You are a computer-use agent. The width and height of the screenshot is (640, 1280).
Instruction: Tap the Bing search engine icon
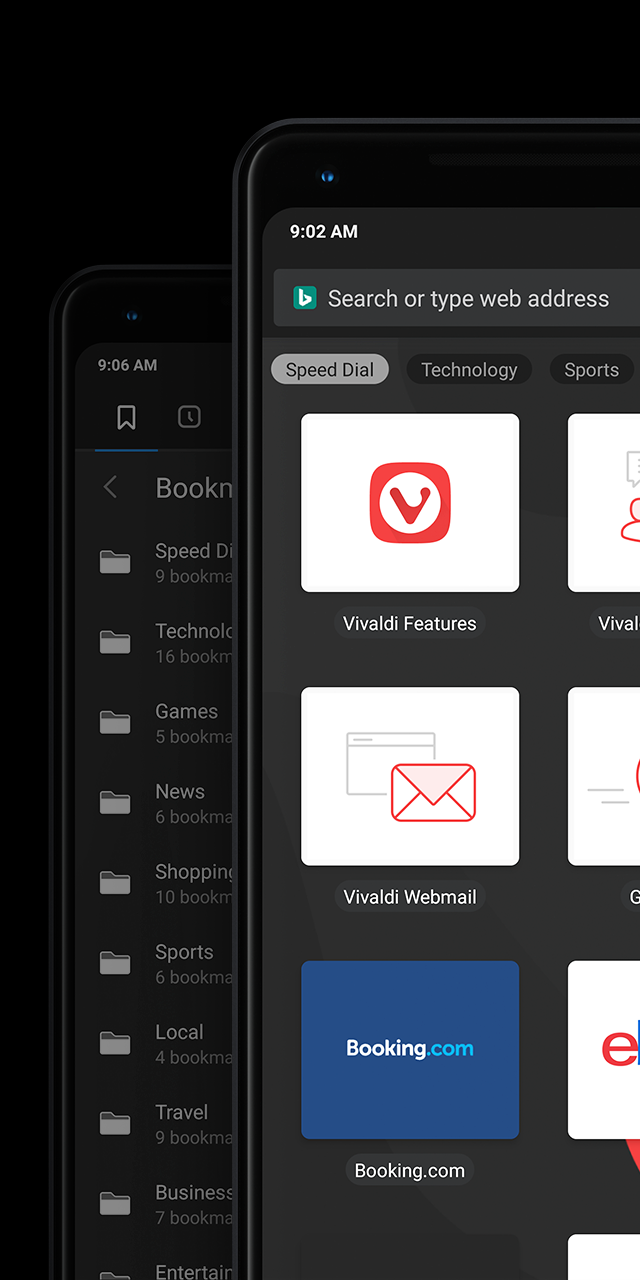(x=304, y=298)
